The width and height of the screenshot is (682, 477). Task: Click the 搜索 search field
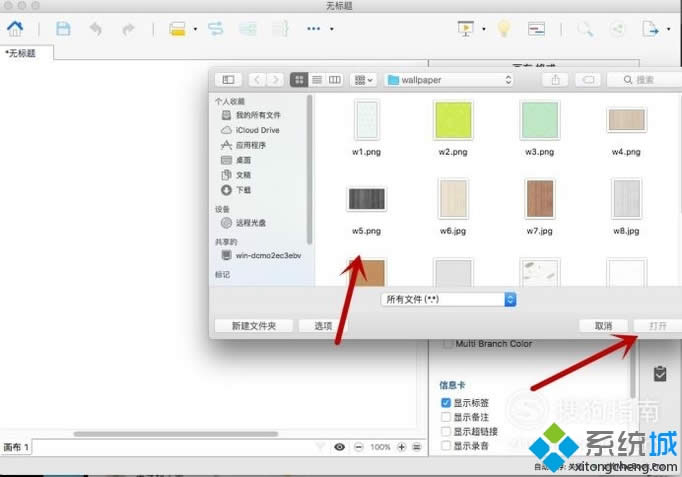pos(644,80)
